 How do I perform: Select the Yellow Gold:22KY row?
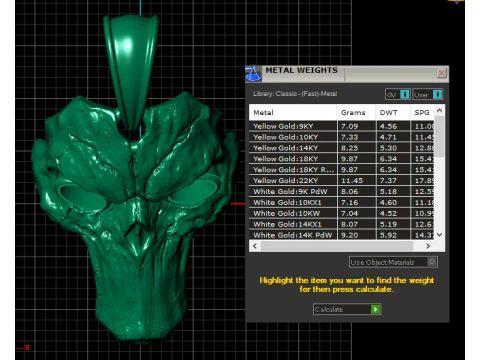342,181
